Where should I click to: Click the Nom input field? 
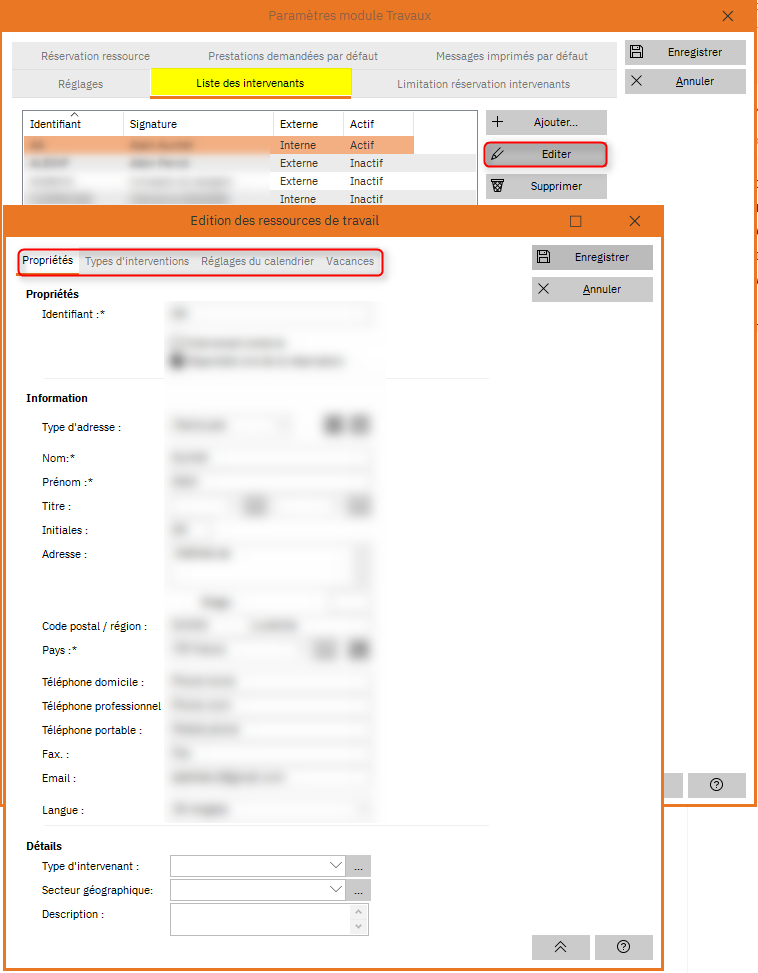coord(270,458)
